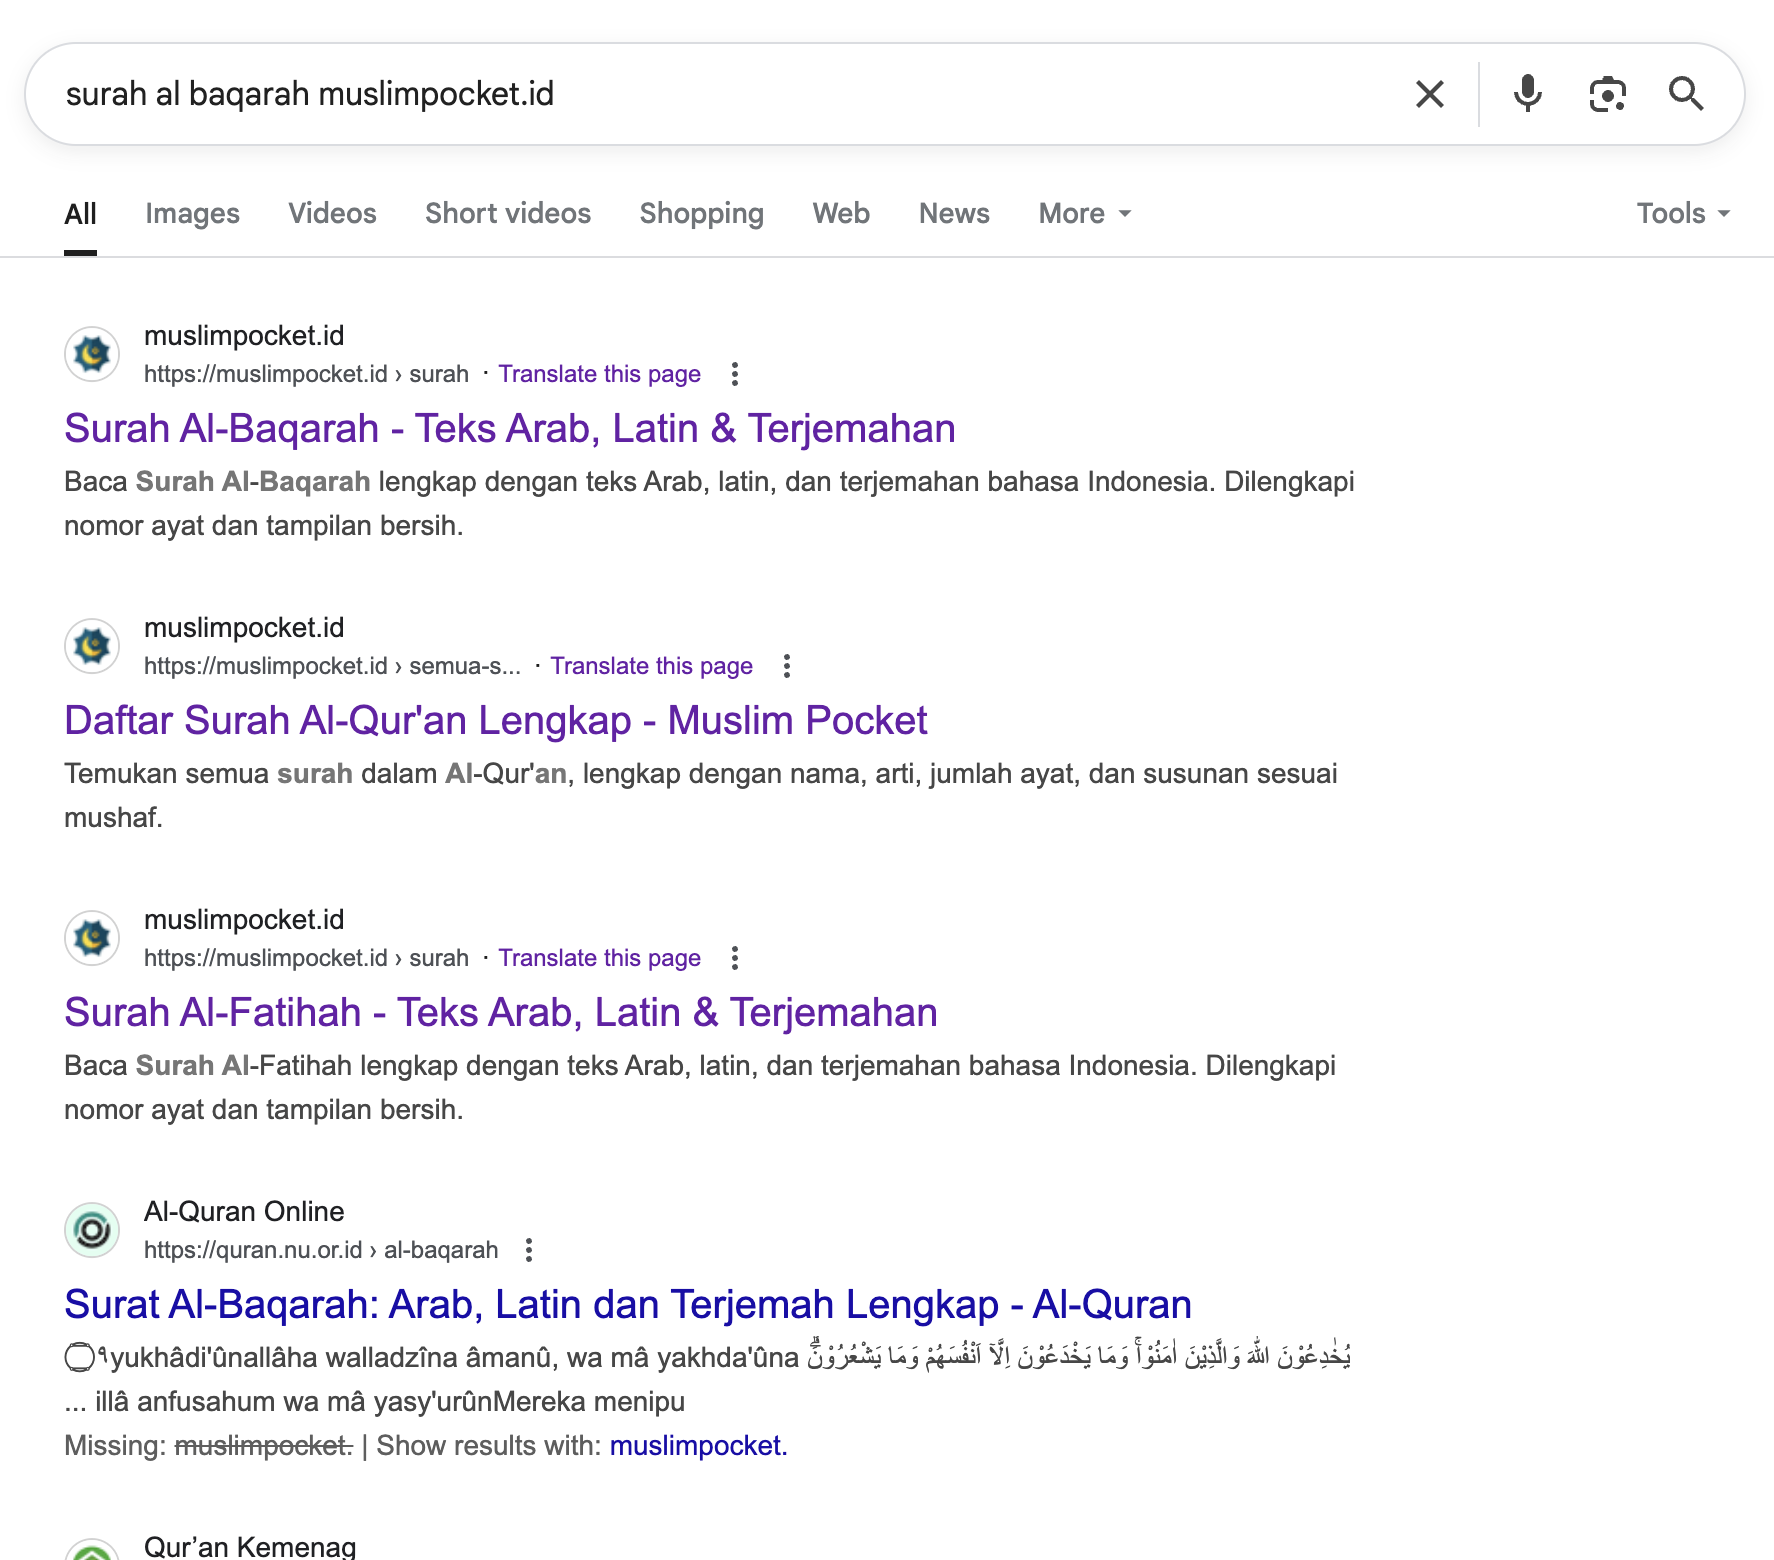Open the Surah Al-Baqarah muslimpocket.id result

(509, 427)
